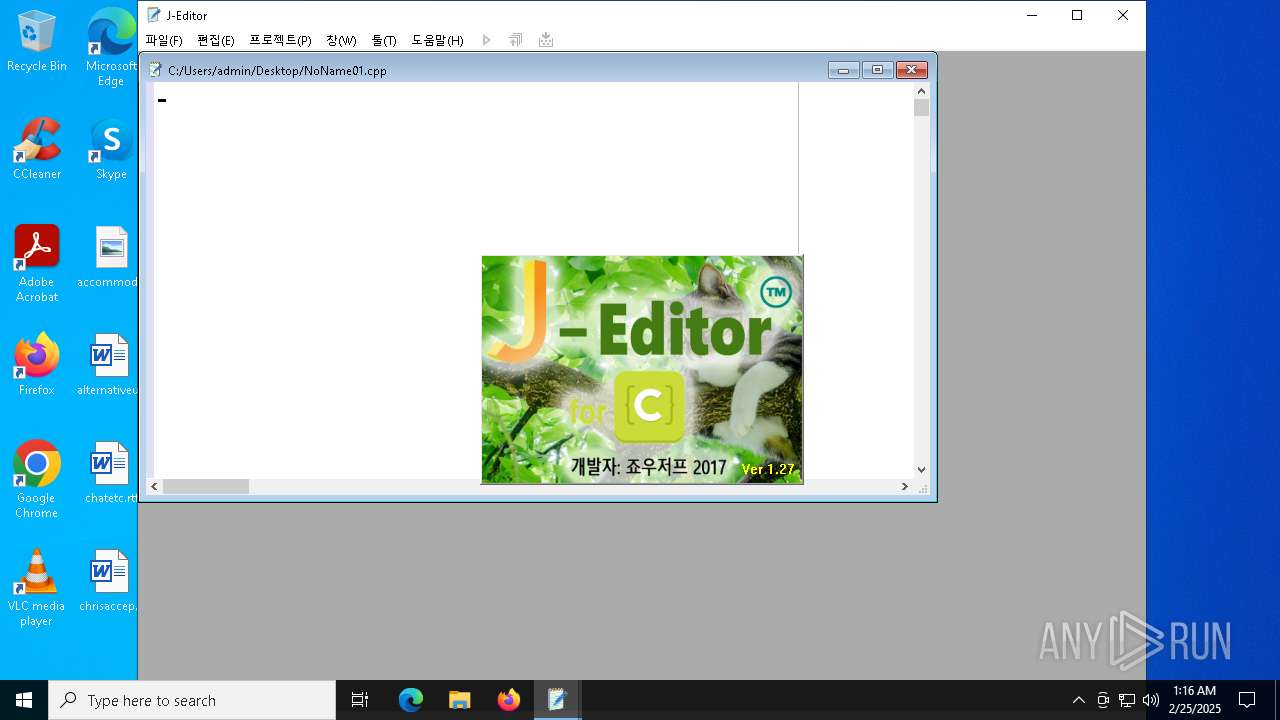
Task: Click the network icon in system tray
Action: click(1127, 700)
